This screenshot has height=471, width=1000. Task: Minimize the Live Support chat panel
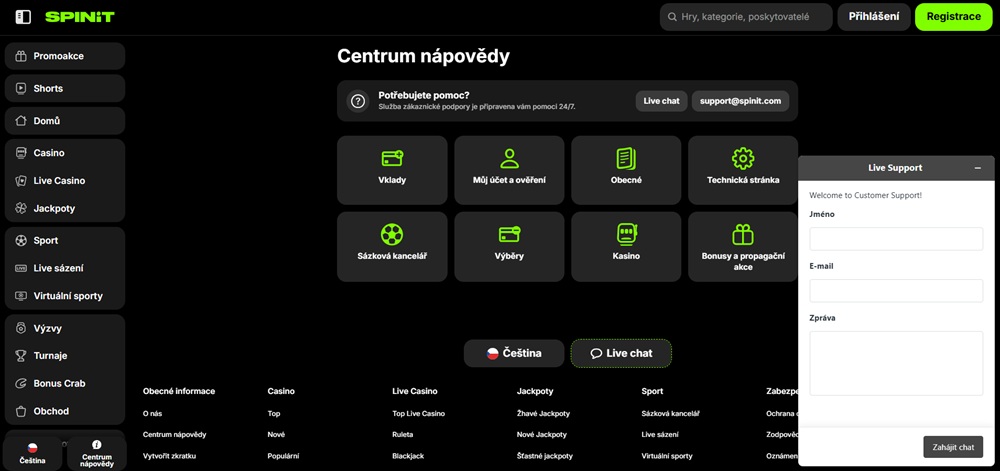click(977, 168)
